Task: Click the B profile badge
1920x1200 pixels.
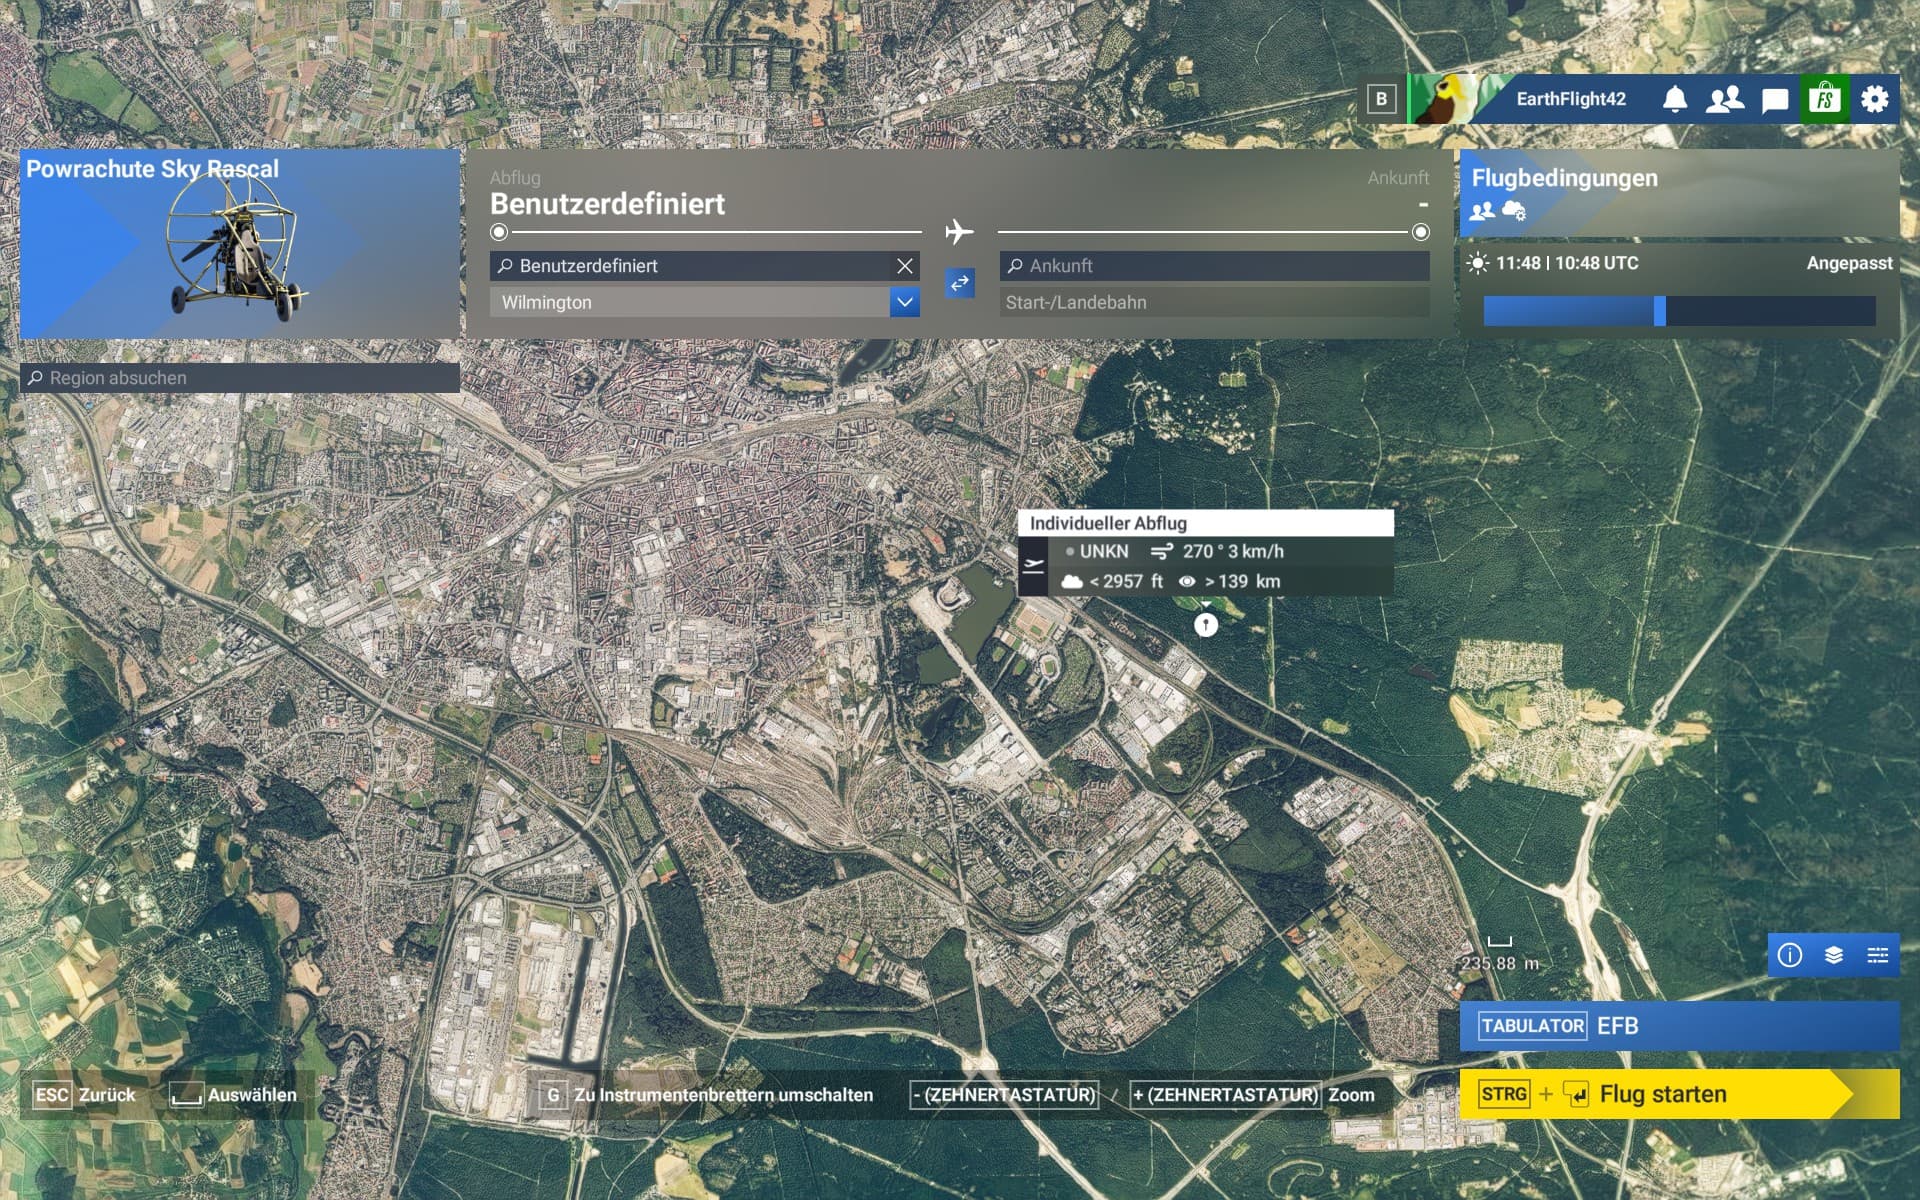Action: [x=1381, y=99]
